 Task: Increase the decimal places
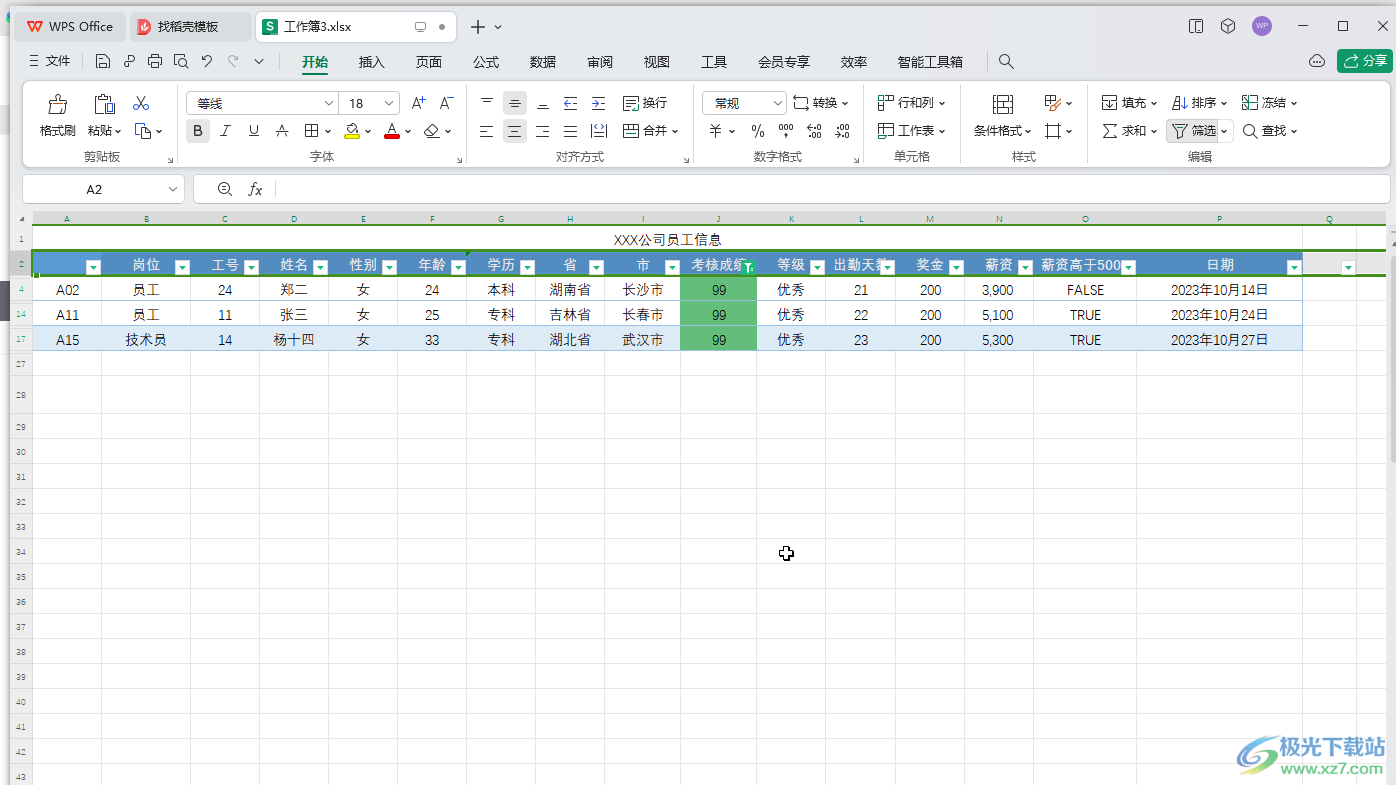click(814, 131)
